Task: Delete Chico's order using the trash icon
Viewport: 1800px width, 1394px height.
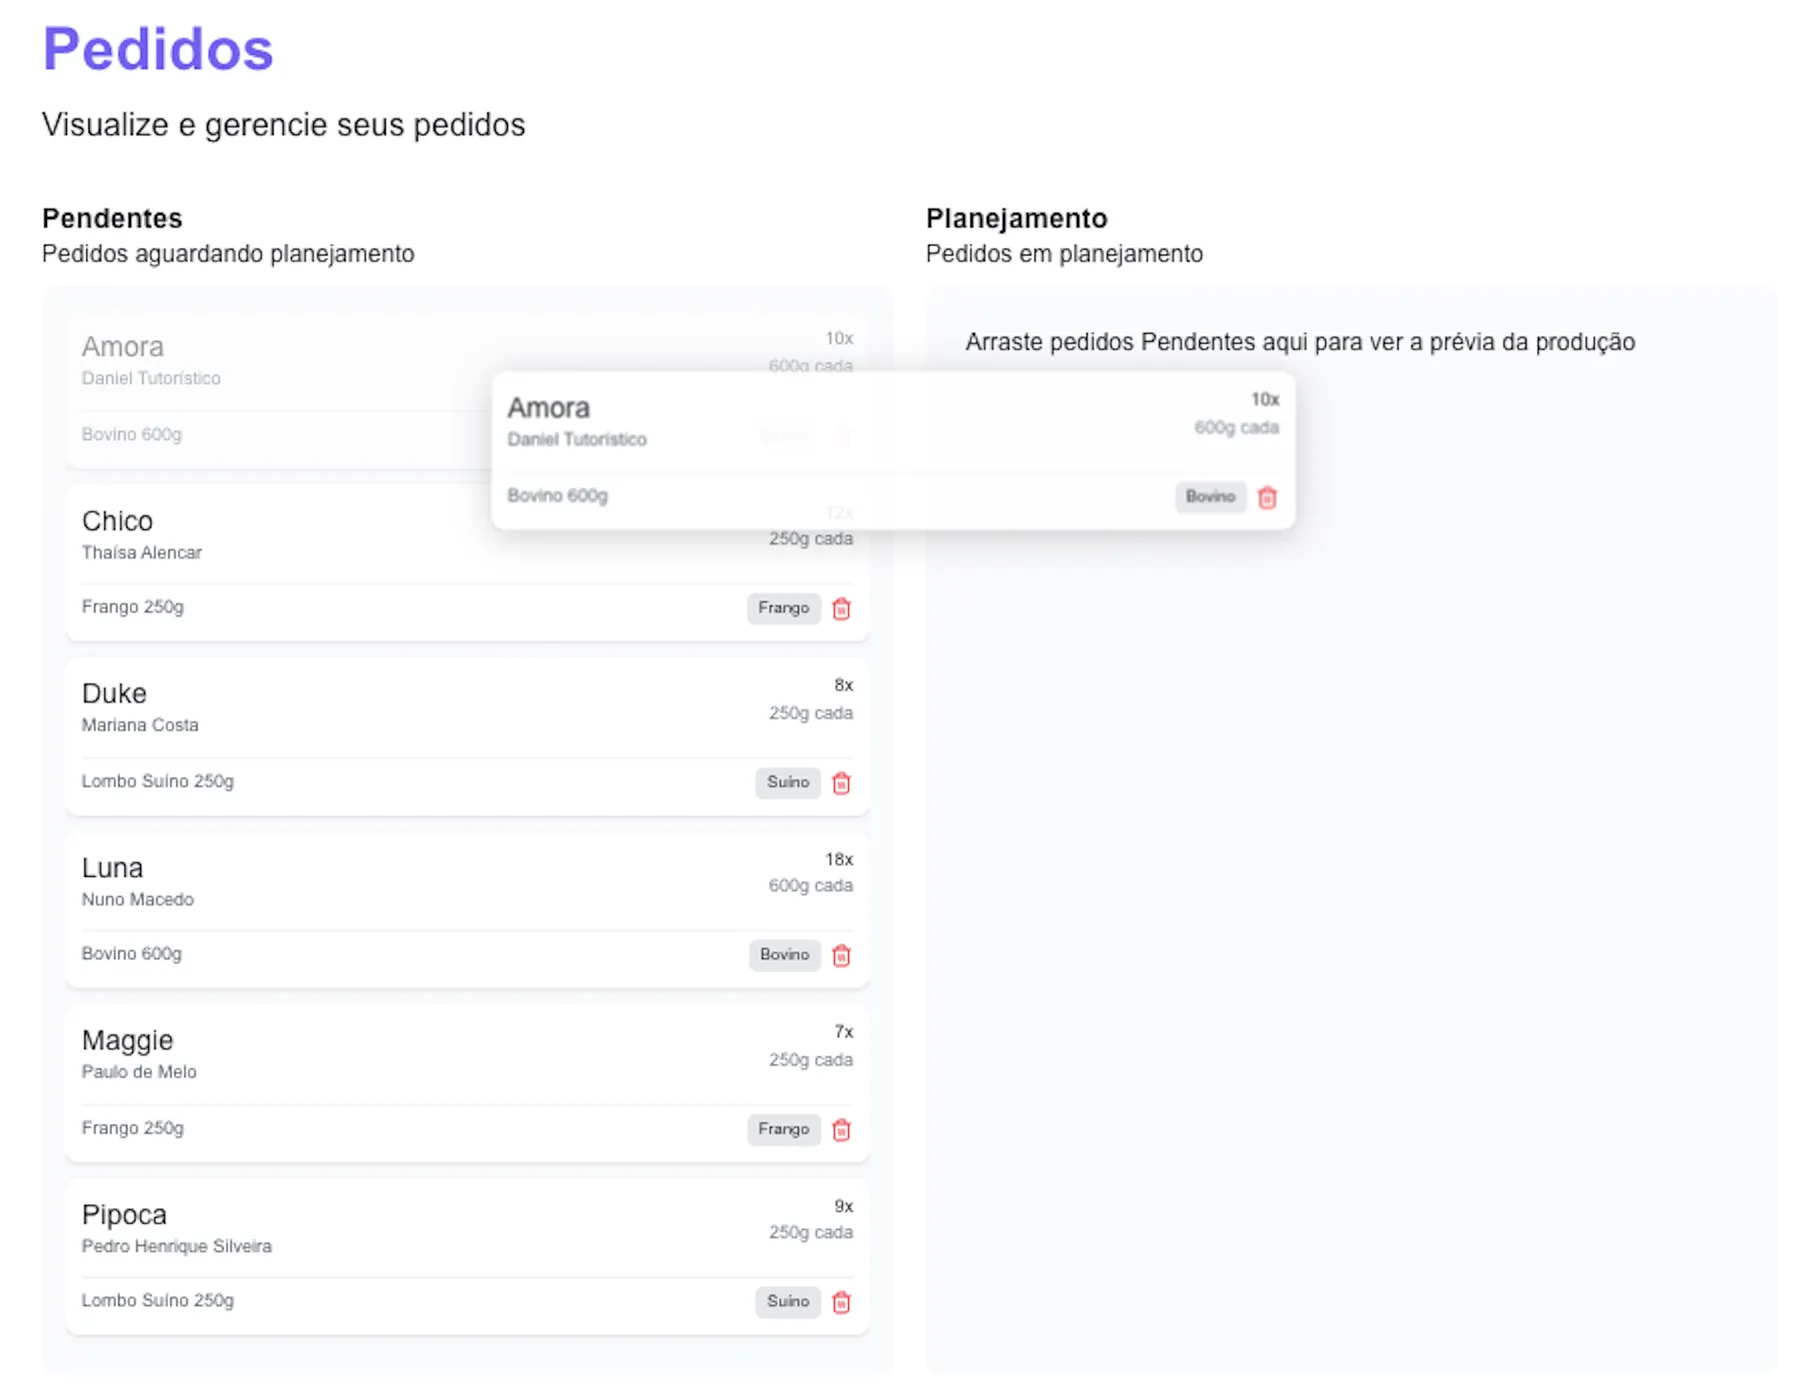Action: pos(841,608)
